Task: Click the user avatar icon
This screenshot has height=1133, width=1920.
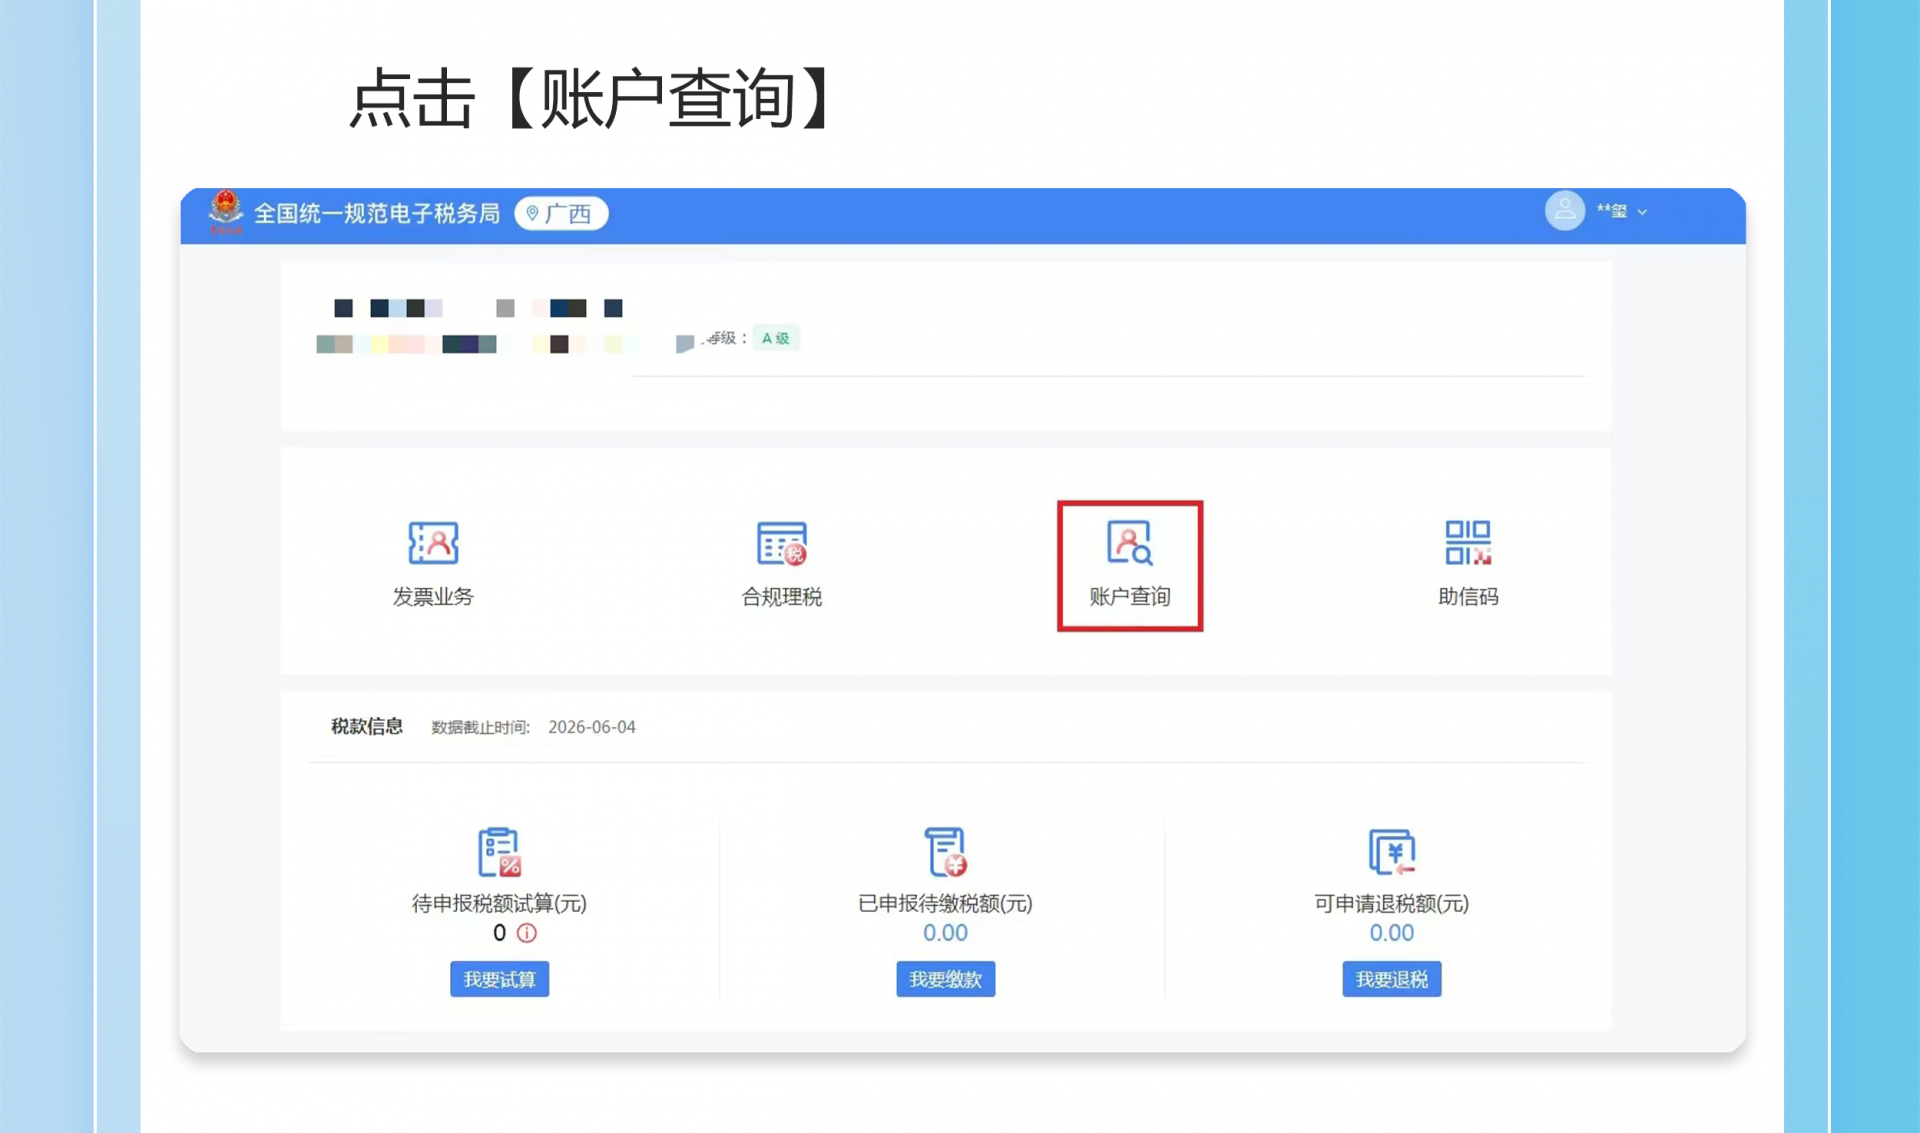Action: 1564,211
